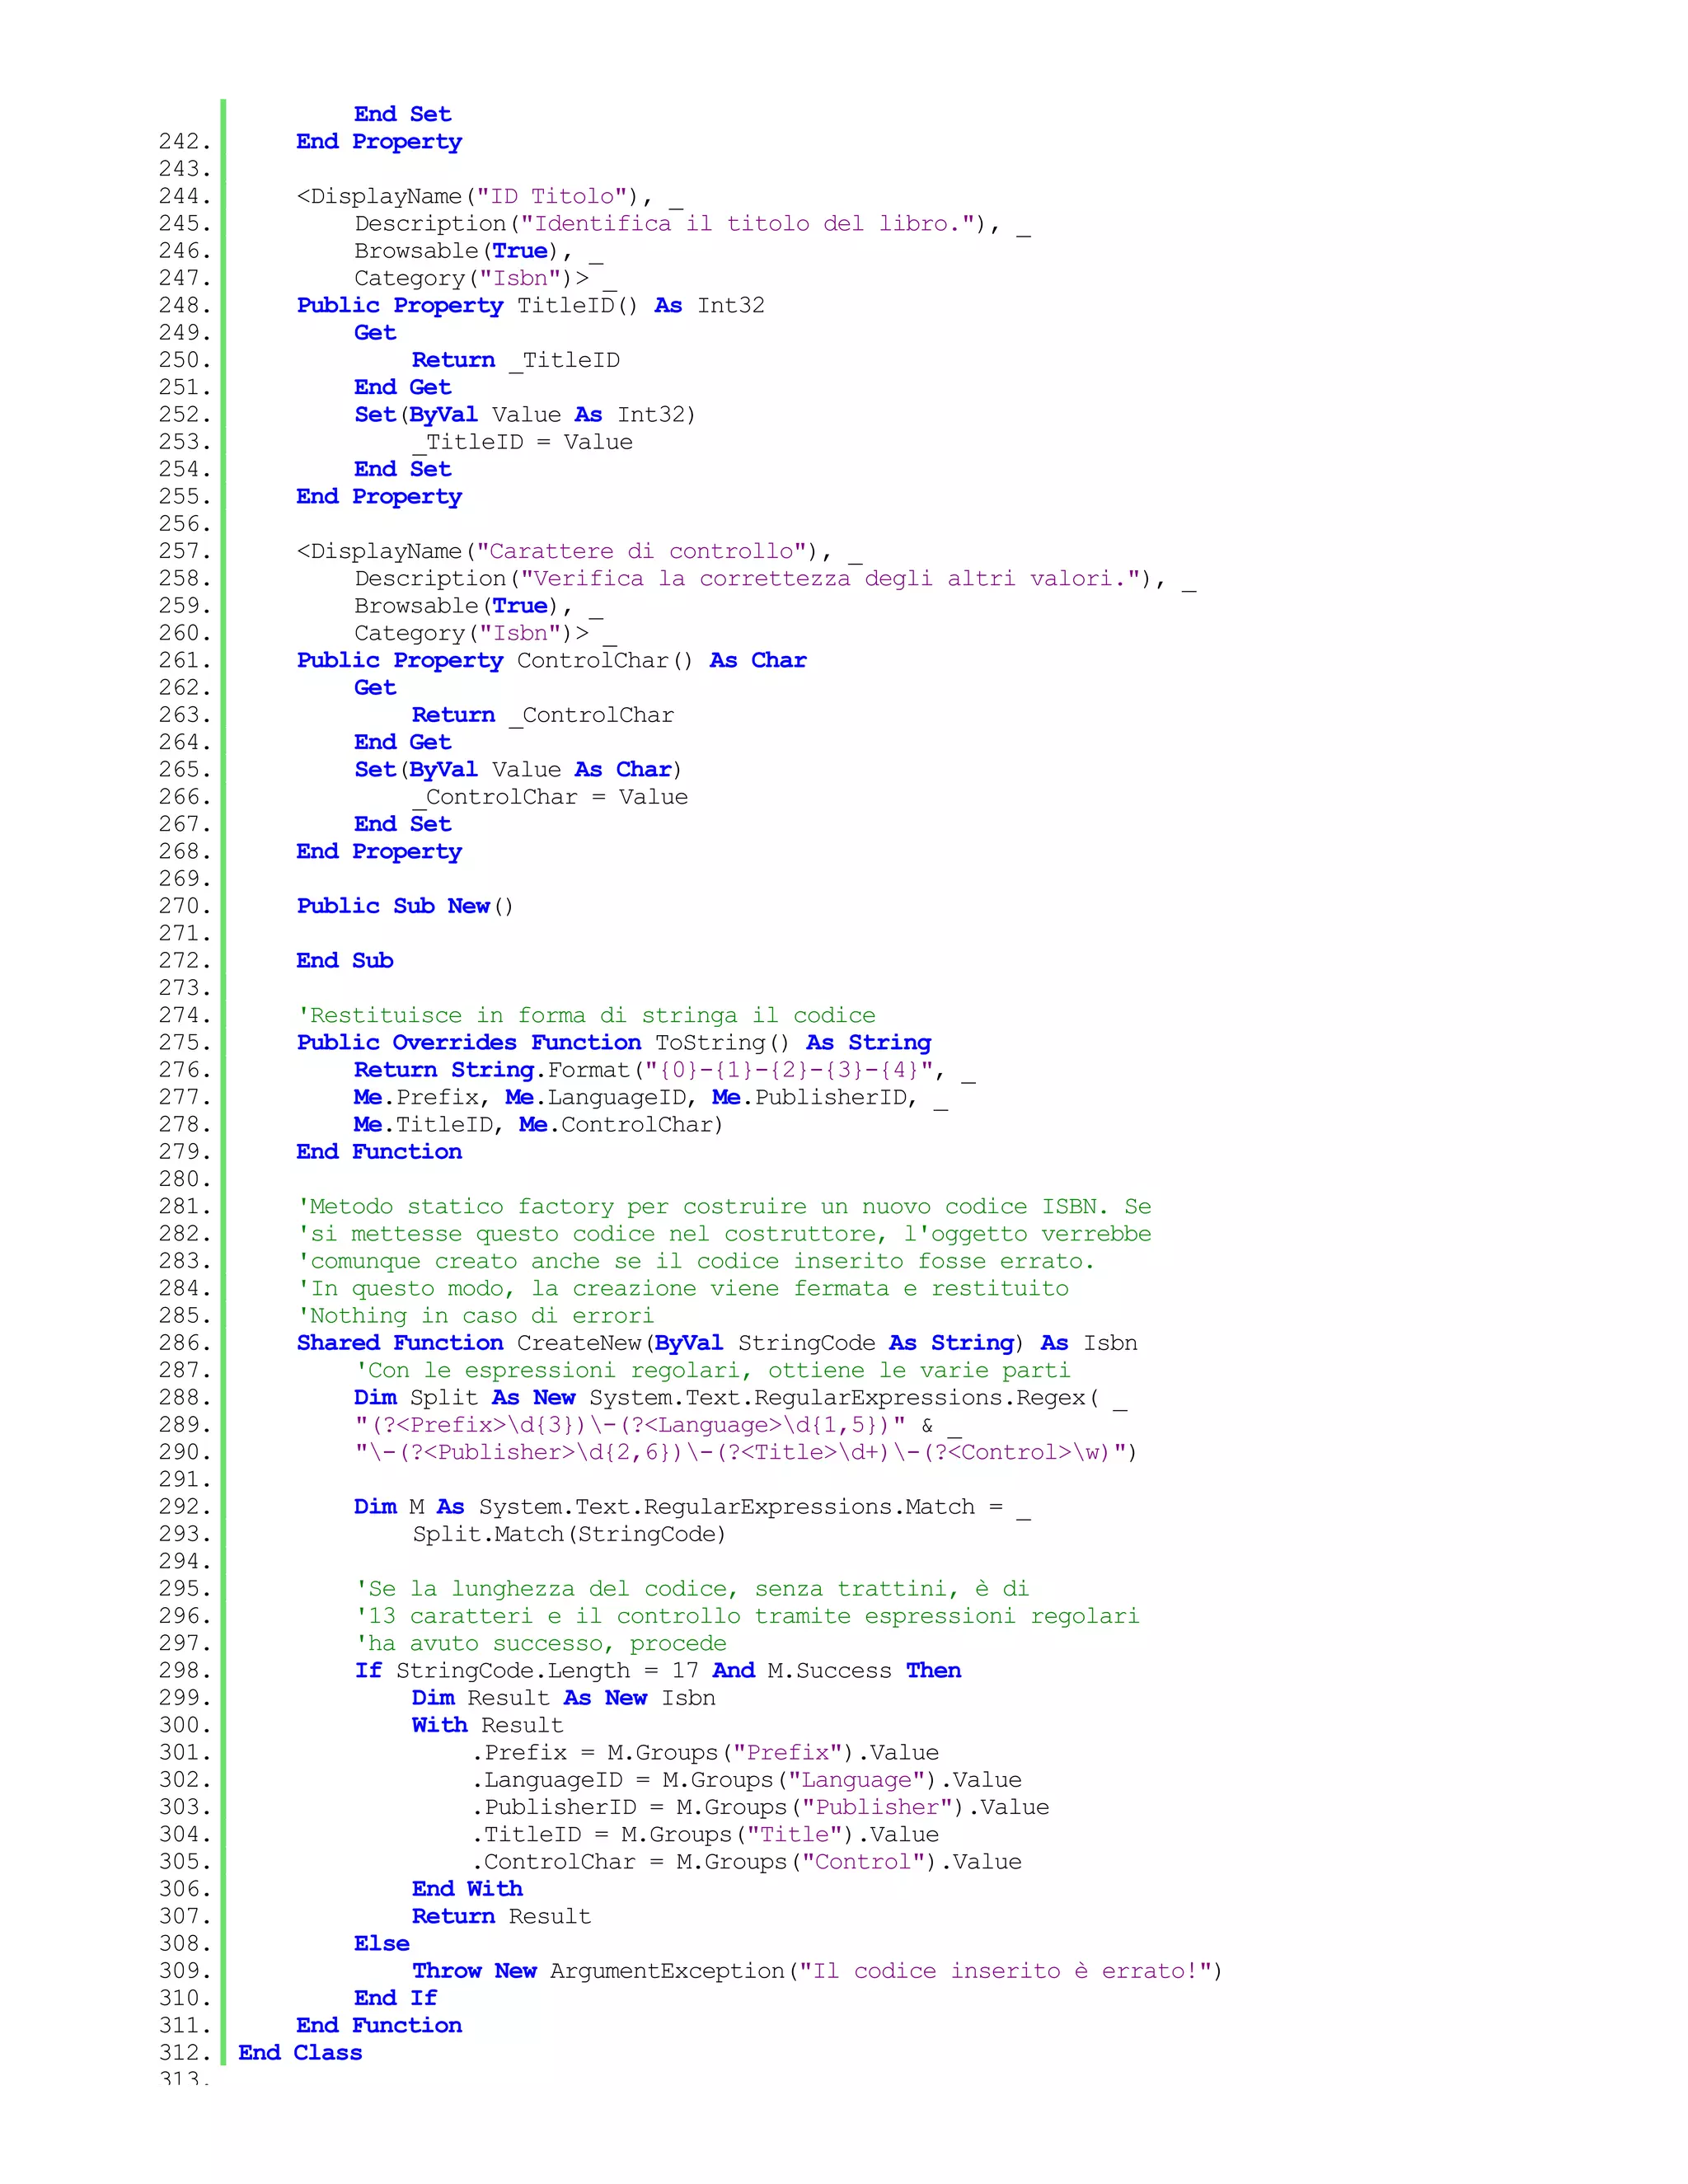Click line number 242 in the margin
This screenshot has width=1688, height=2184.
[x=184, y=142]
